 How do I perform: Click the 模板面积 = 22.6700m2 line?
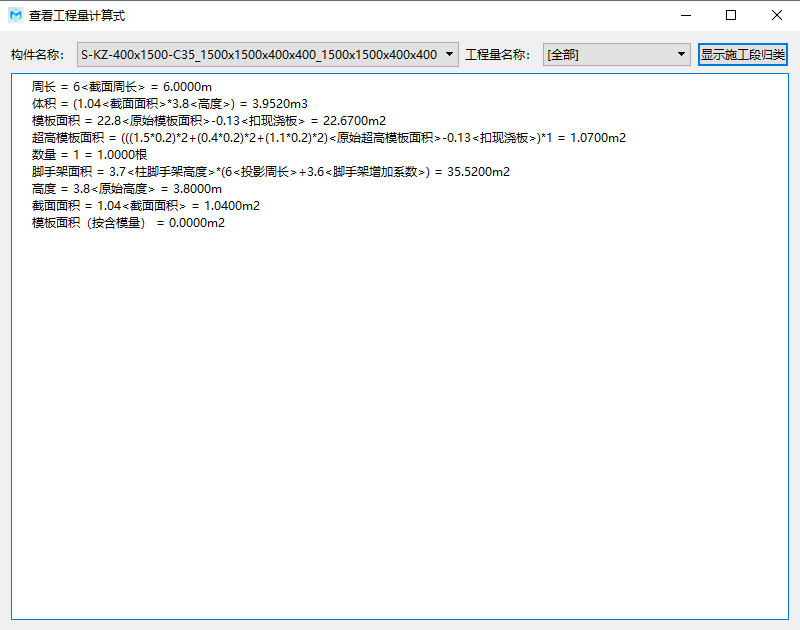(x=209, y=121)
